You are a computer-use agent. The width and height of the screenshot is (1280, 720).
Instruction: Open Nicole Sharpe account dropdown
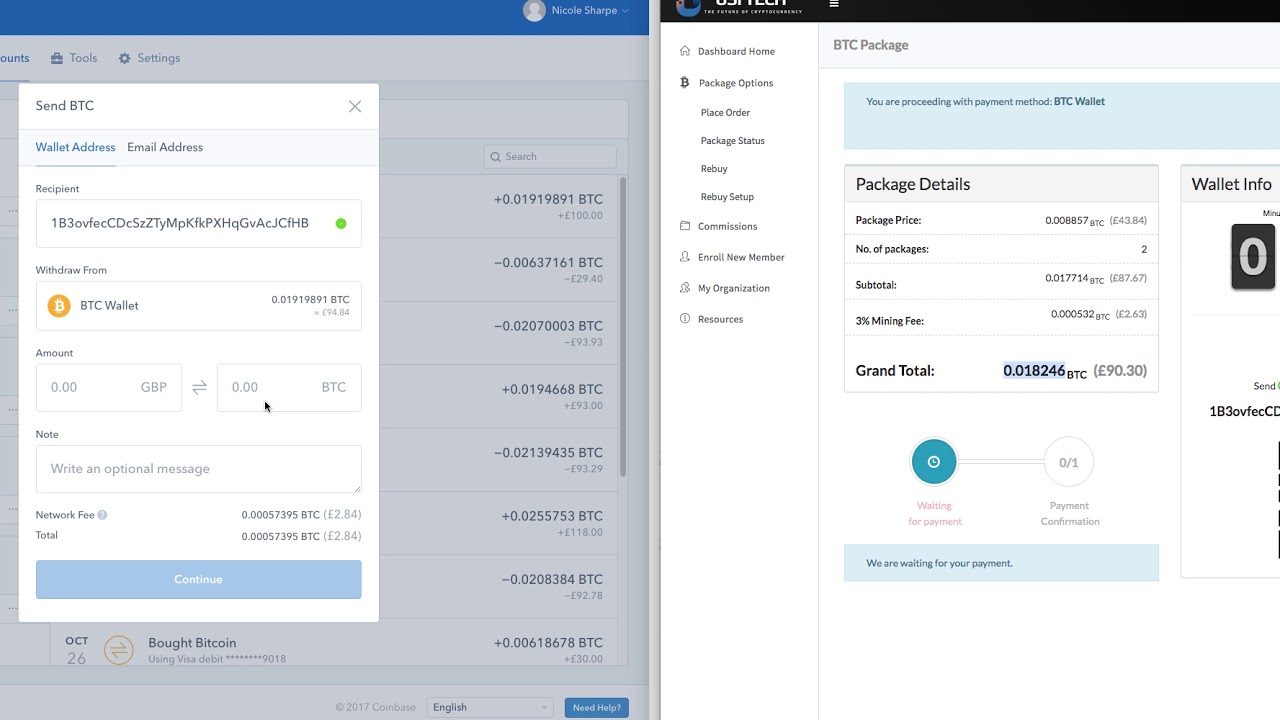click(x=577, y=11)
